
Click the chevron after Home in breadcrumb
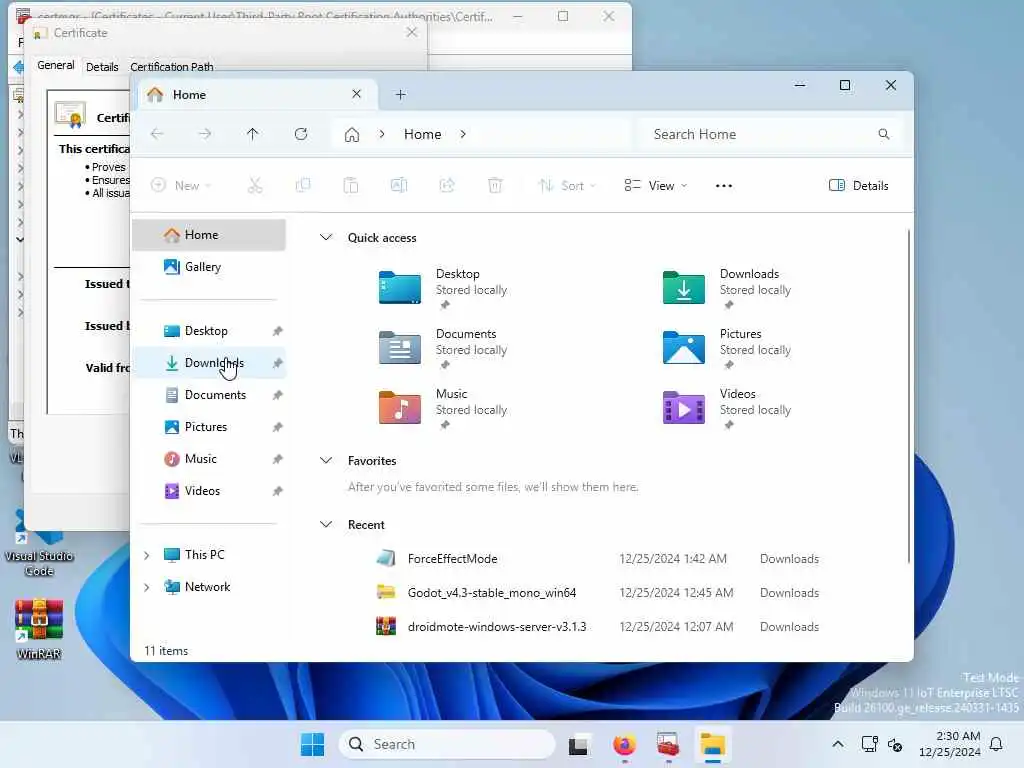pos(463,135)
